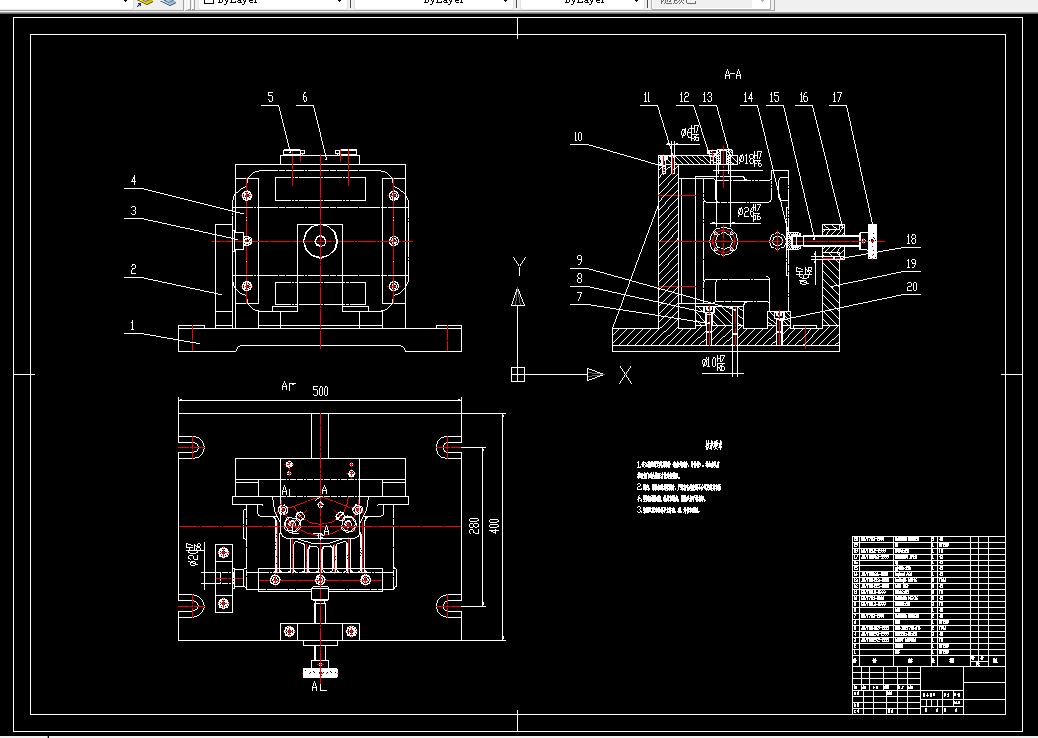The width and height of the screenshot is (1038, 738).
Task: Select part balloon number 8
Action: tap(579, 279)
